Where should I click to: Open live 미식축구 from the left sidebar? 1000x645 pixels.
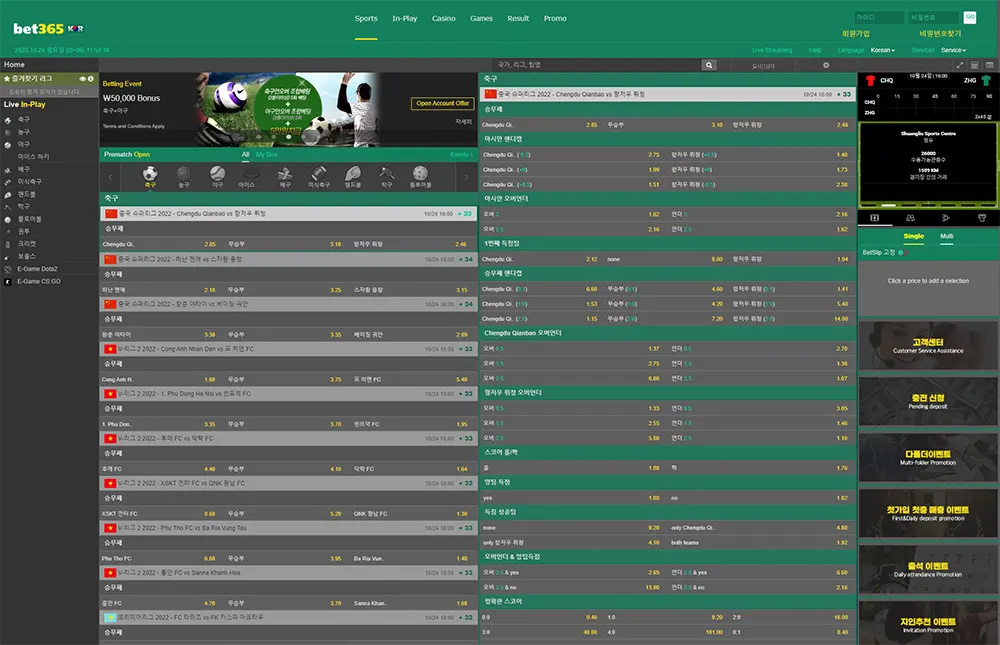pyautogui.click(x=29, y=182)
